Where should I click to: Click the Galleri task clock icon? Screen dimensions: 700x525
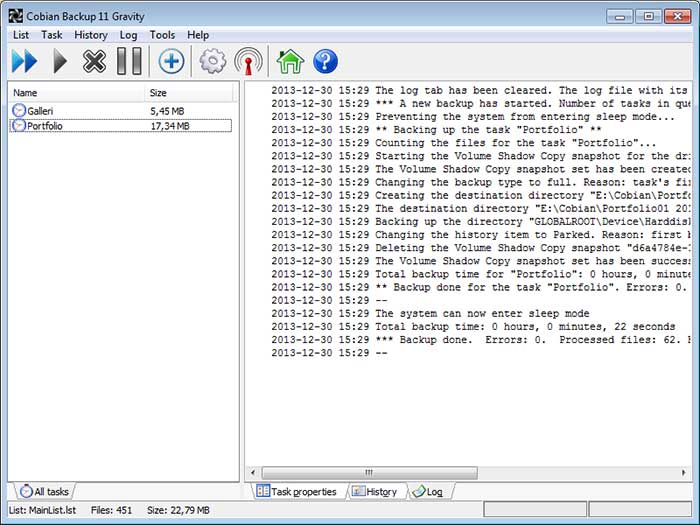(19, 110)
